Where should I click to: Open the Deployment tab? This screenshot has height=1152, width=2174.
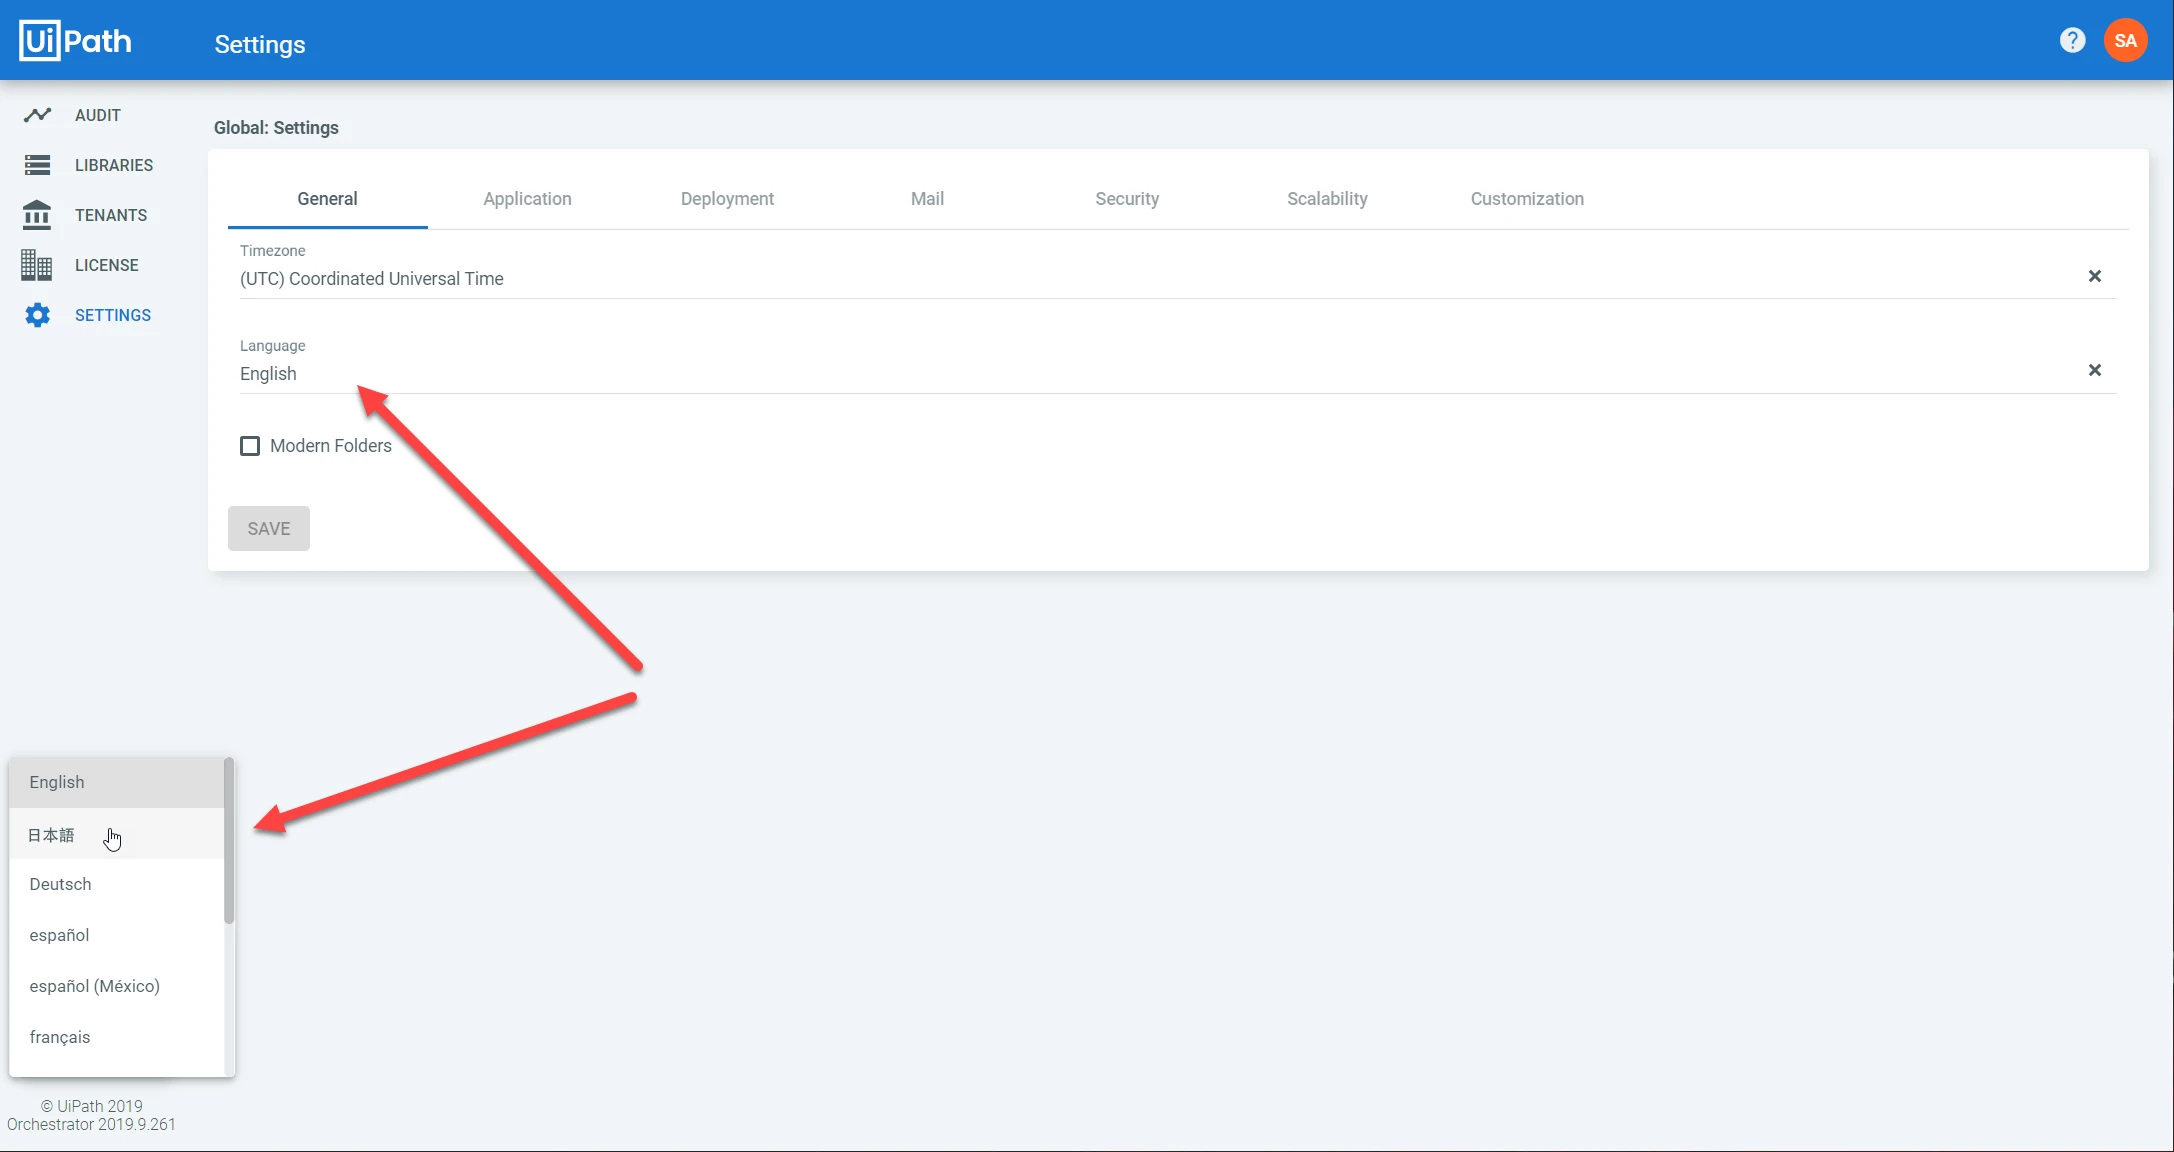pos(727,199)
